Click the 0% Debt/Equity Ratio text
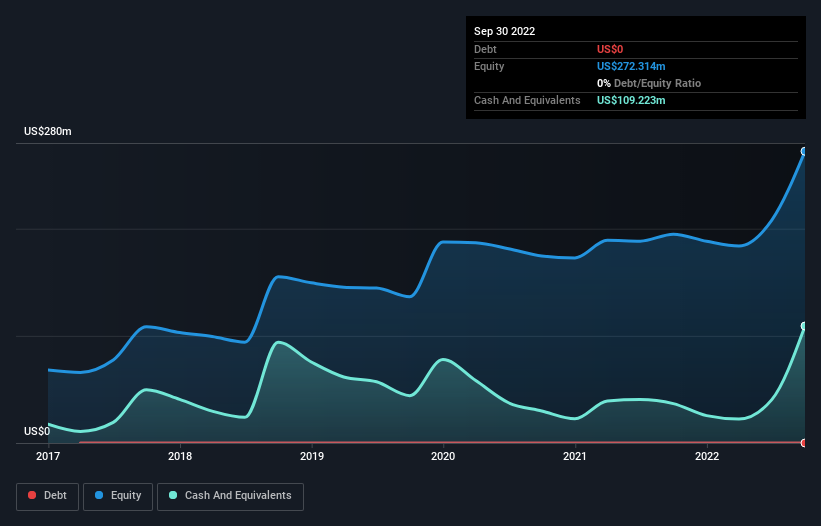The height and width of the screenshot is (526, 821). (649, 83)
